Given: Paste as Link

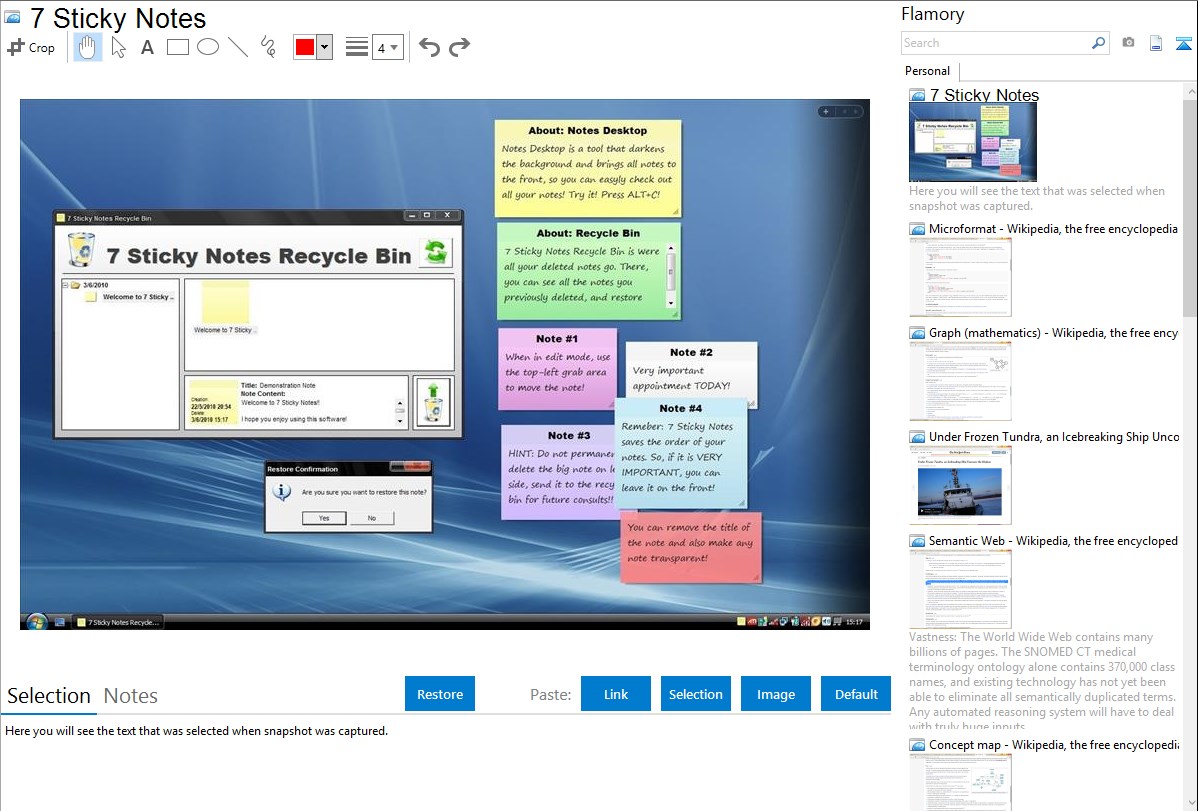Looking at the screenshot, I should [x=616, y=694].
